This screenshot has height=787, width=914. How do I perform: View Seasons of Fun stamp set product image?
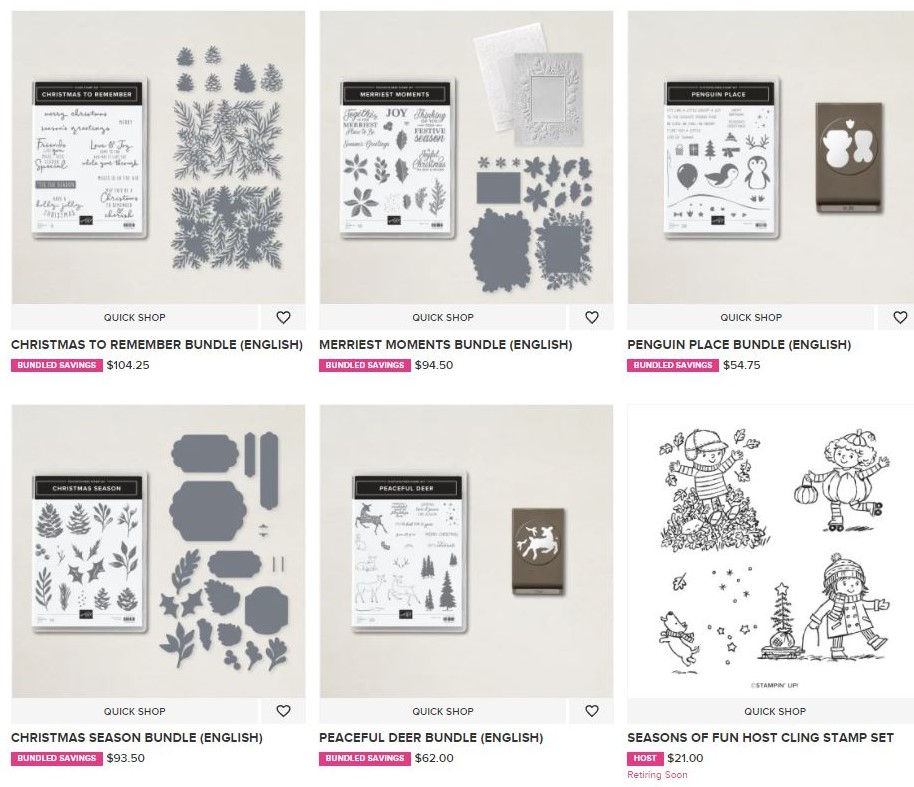tap(771, 551)
